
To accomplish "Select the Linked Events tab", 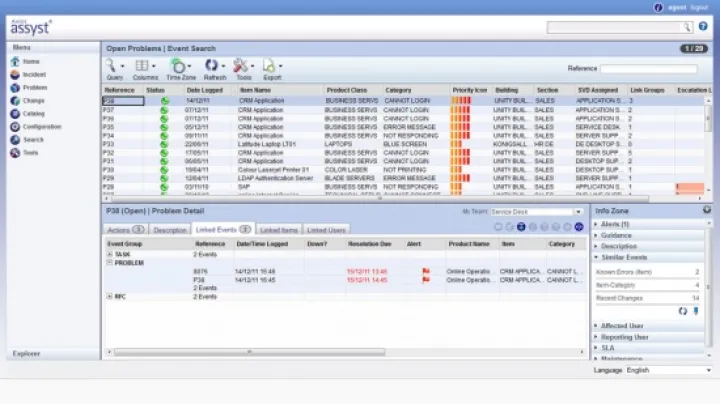I will [x=223, y=229].
